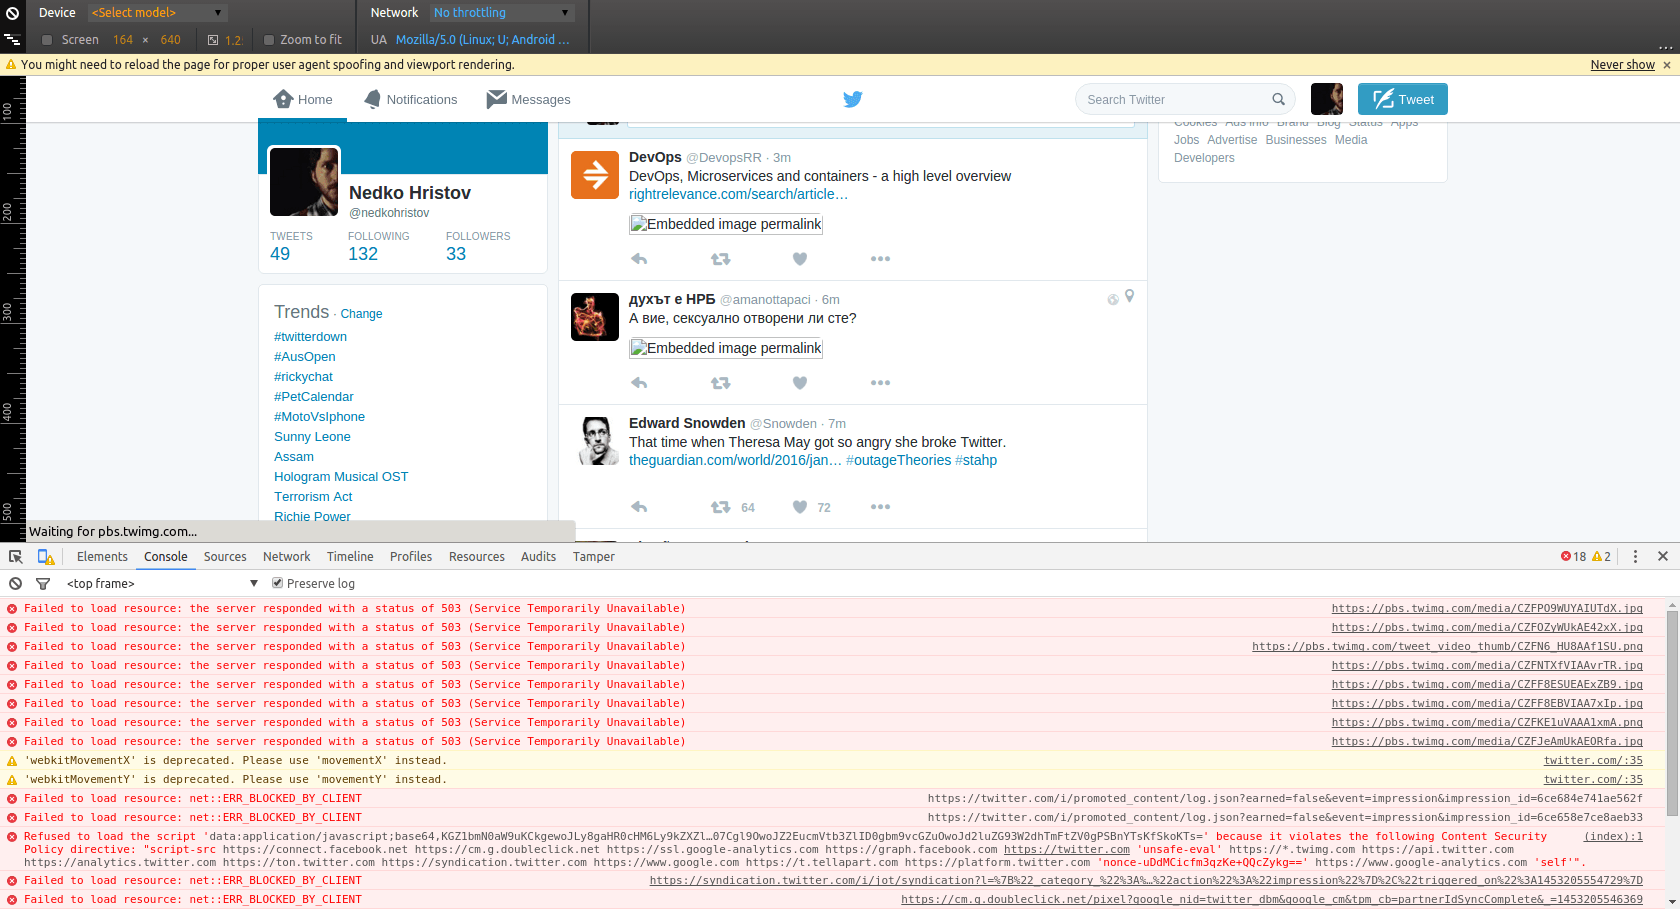Viewport: 1680px width, 914px height.
Task: Open the Hologram Musical OST trend
Action: coord(341,477)
